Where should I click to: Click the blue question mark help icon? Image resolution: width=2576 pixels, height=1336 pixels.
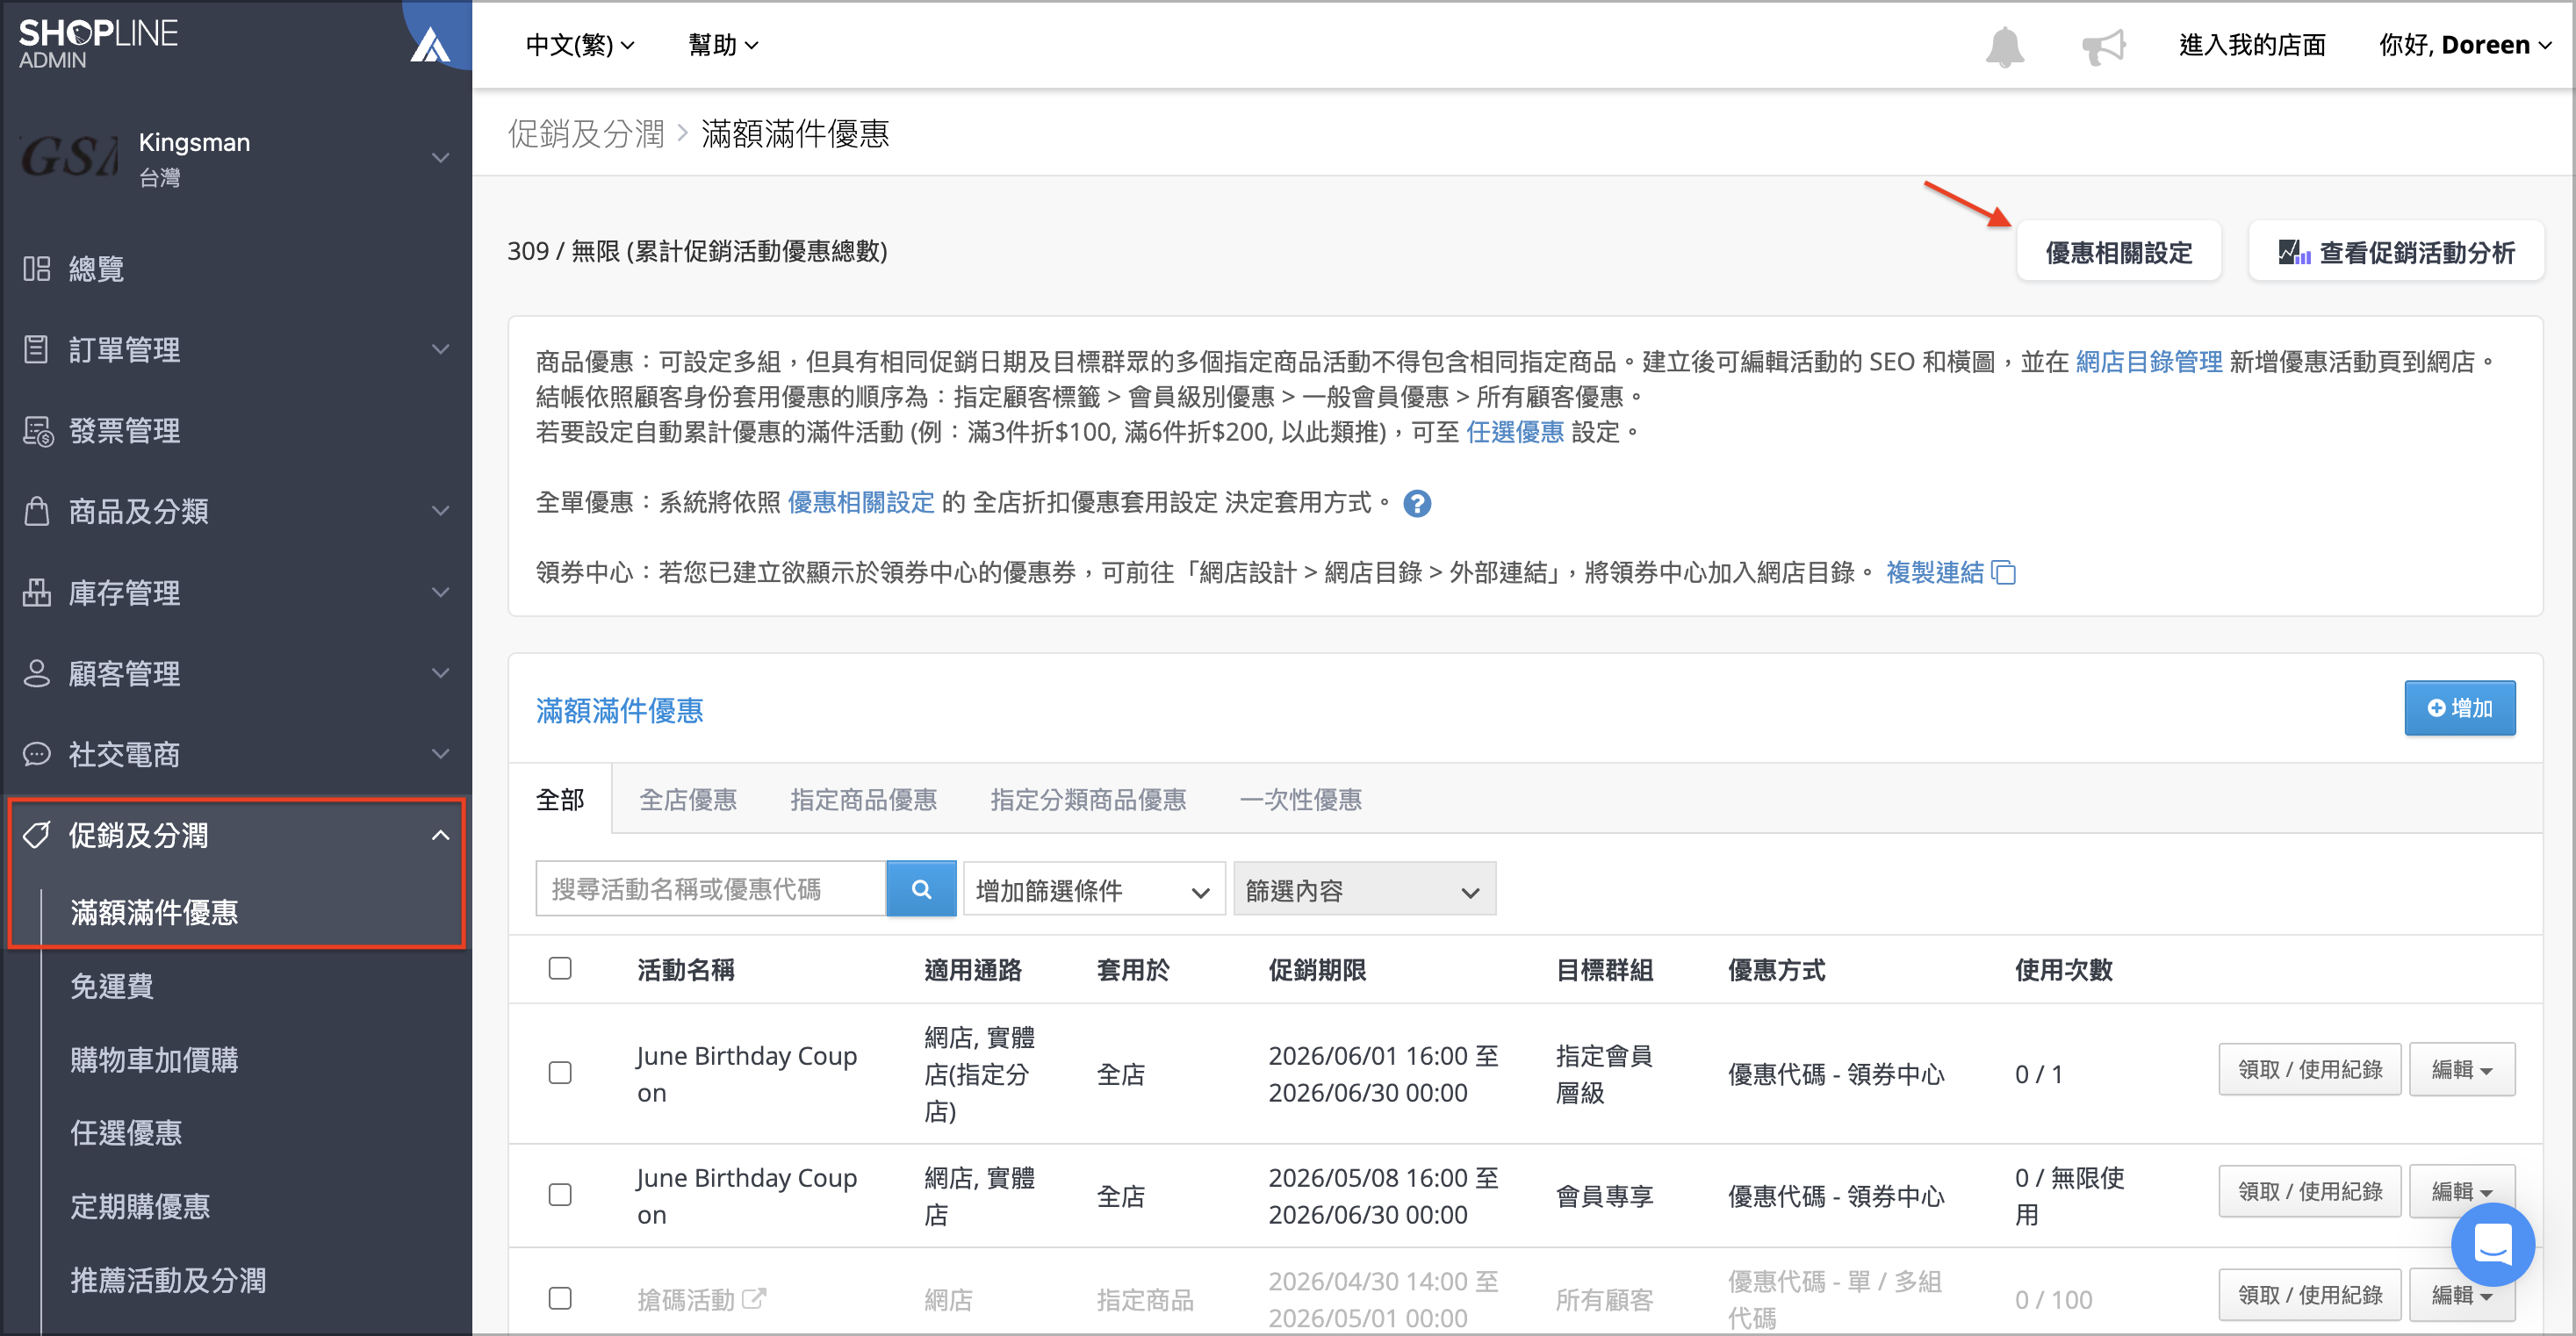click(1417, 503)
